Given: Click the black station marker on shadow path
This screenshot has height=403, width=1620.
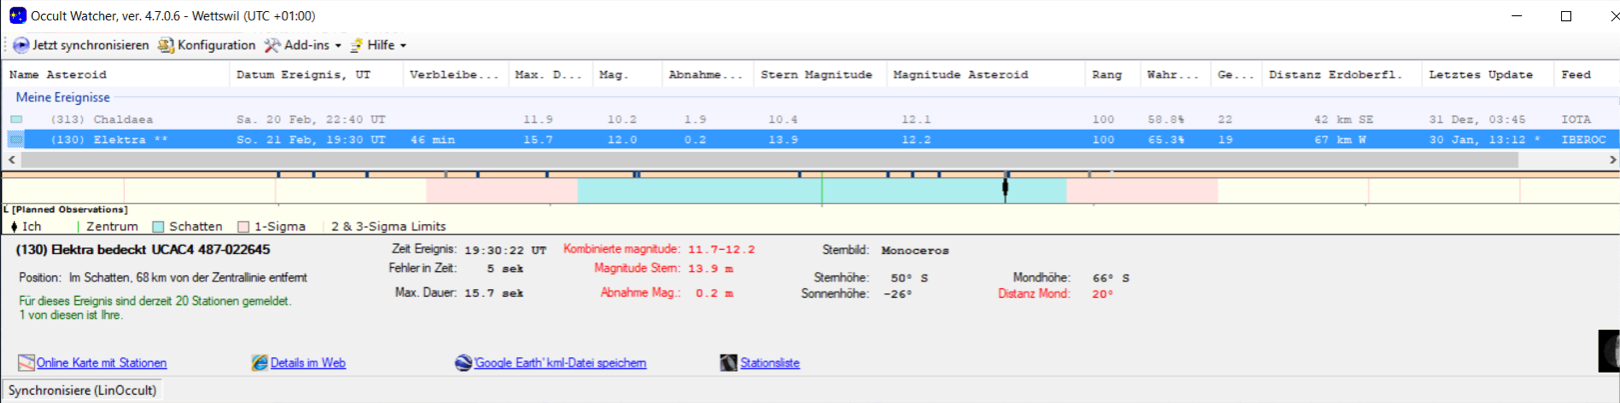Looking at the screenshot, I should pos(1005,187).
